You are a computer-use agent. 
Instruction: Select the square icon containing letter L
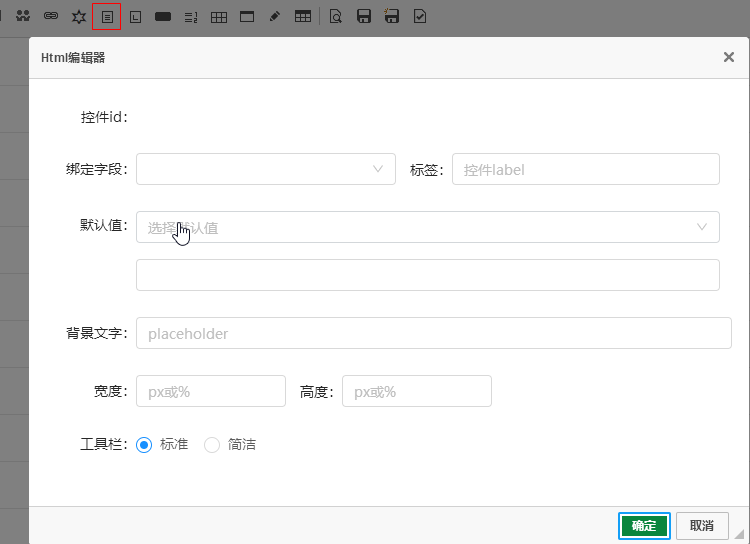coord(135,17)
